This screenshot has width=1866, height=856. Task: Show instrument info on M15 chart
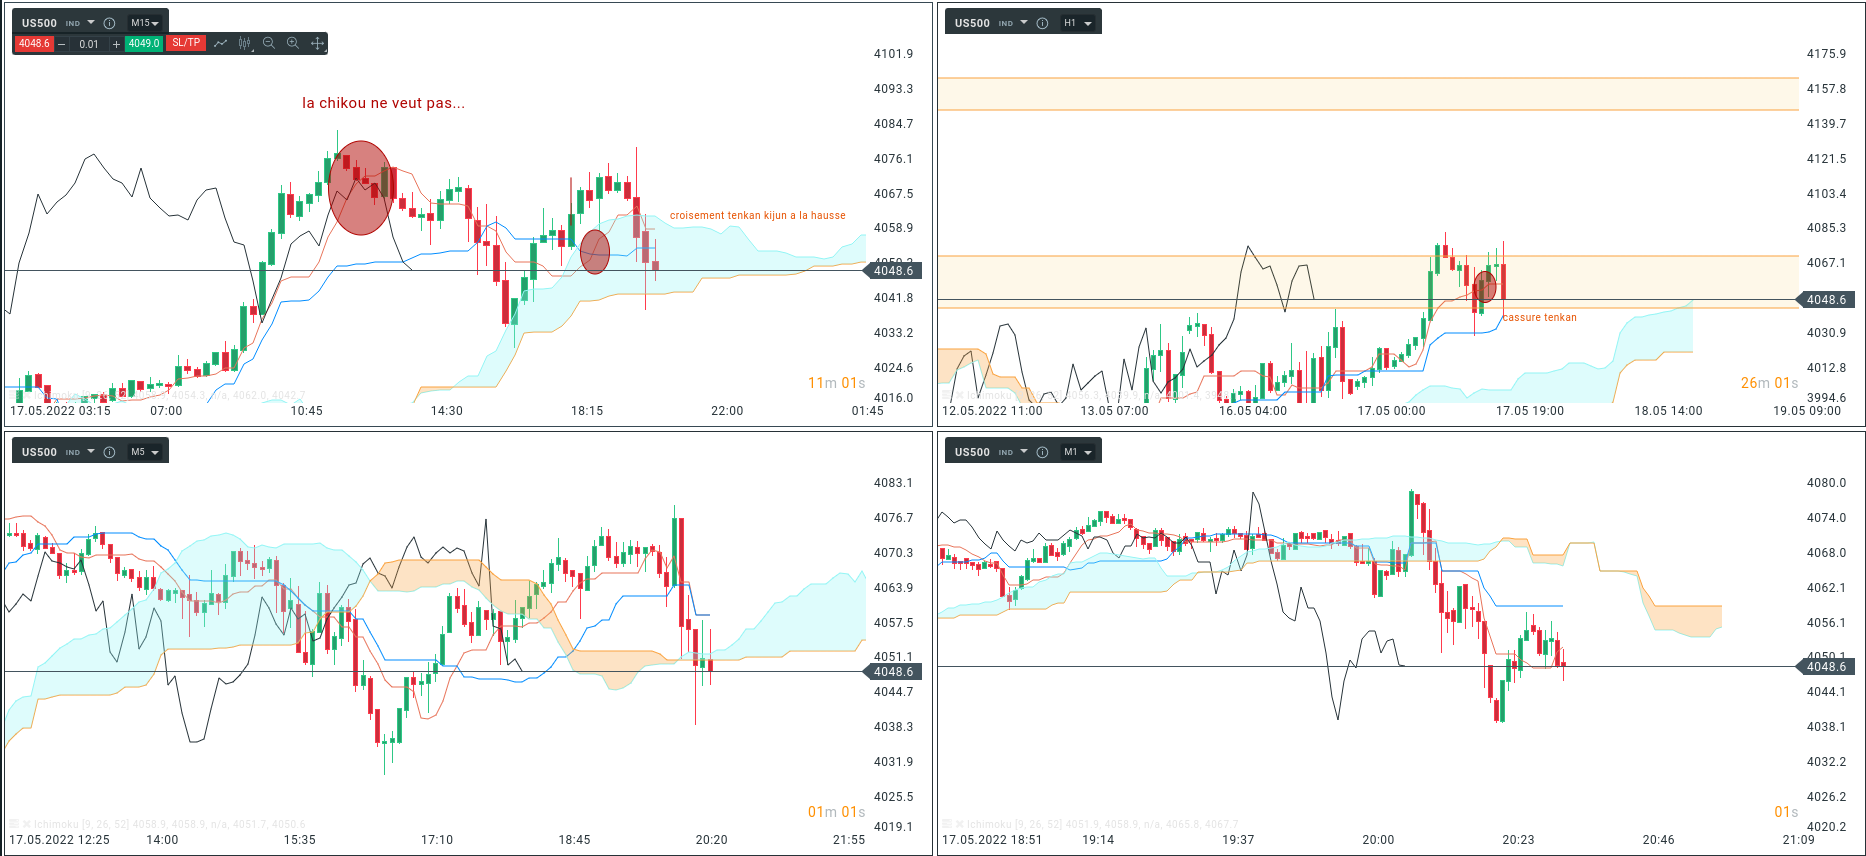109,23
